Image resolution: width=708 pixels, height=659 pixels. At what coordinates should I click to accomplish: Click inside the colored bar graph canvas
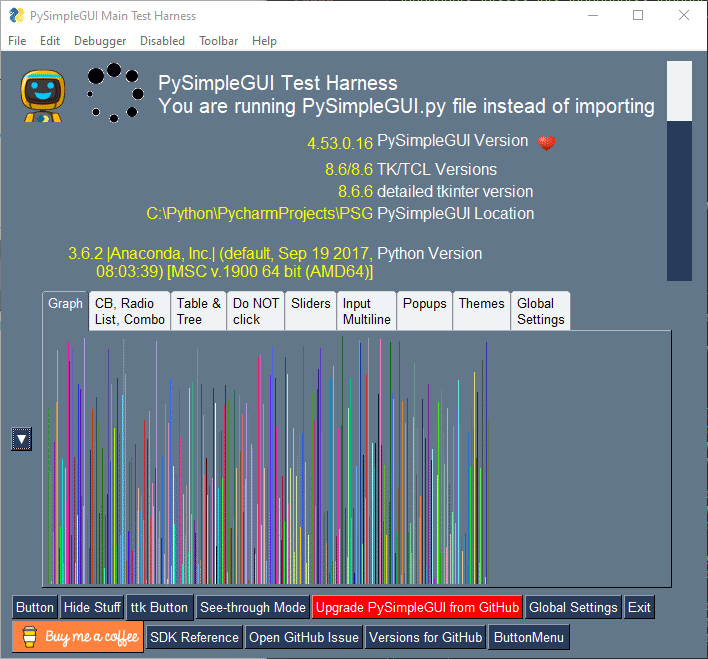click(357, 458)
